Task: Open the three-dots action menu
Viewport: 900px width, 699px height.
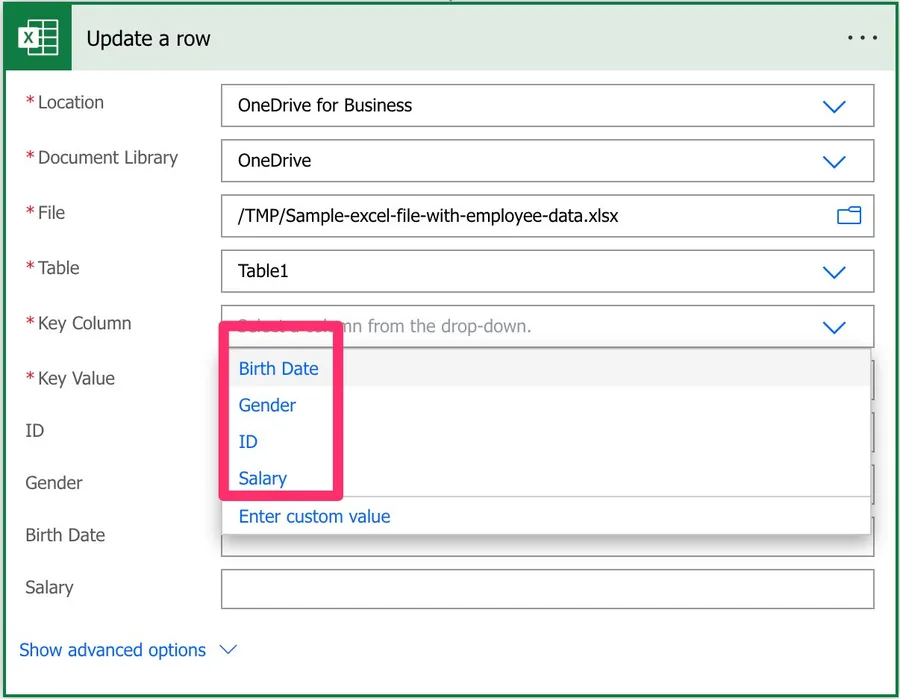Action: click(x=862, y=38)
